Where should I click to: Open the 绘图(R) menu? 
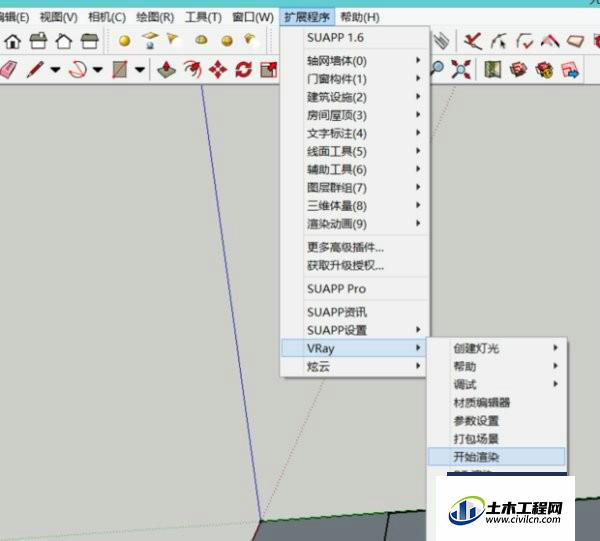[x=155, y=17]
